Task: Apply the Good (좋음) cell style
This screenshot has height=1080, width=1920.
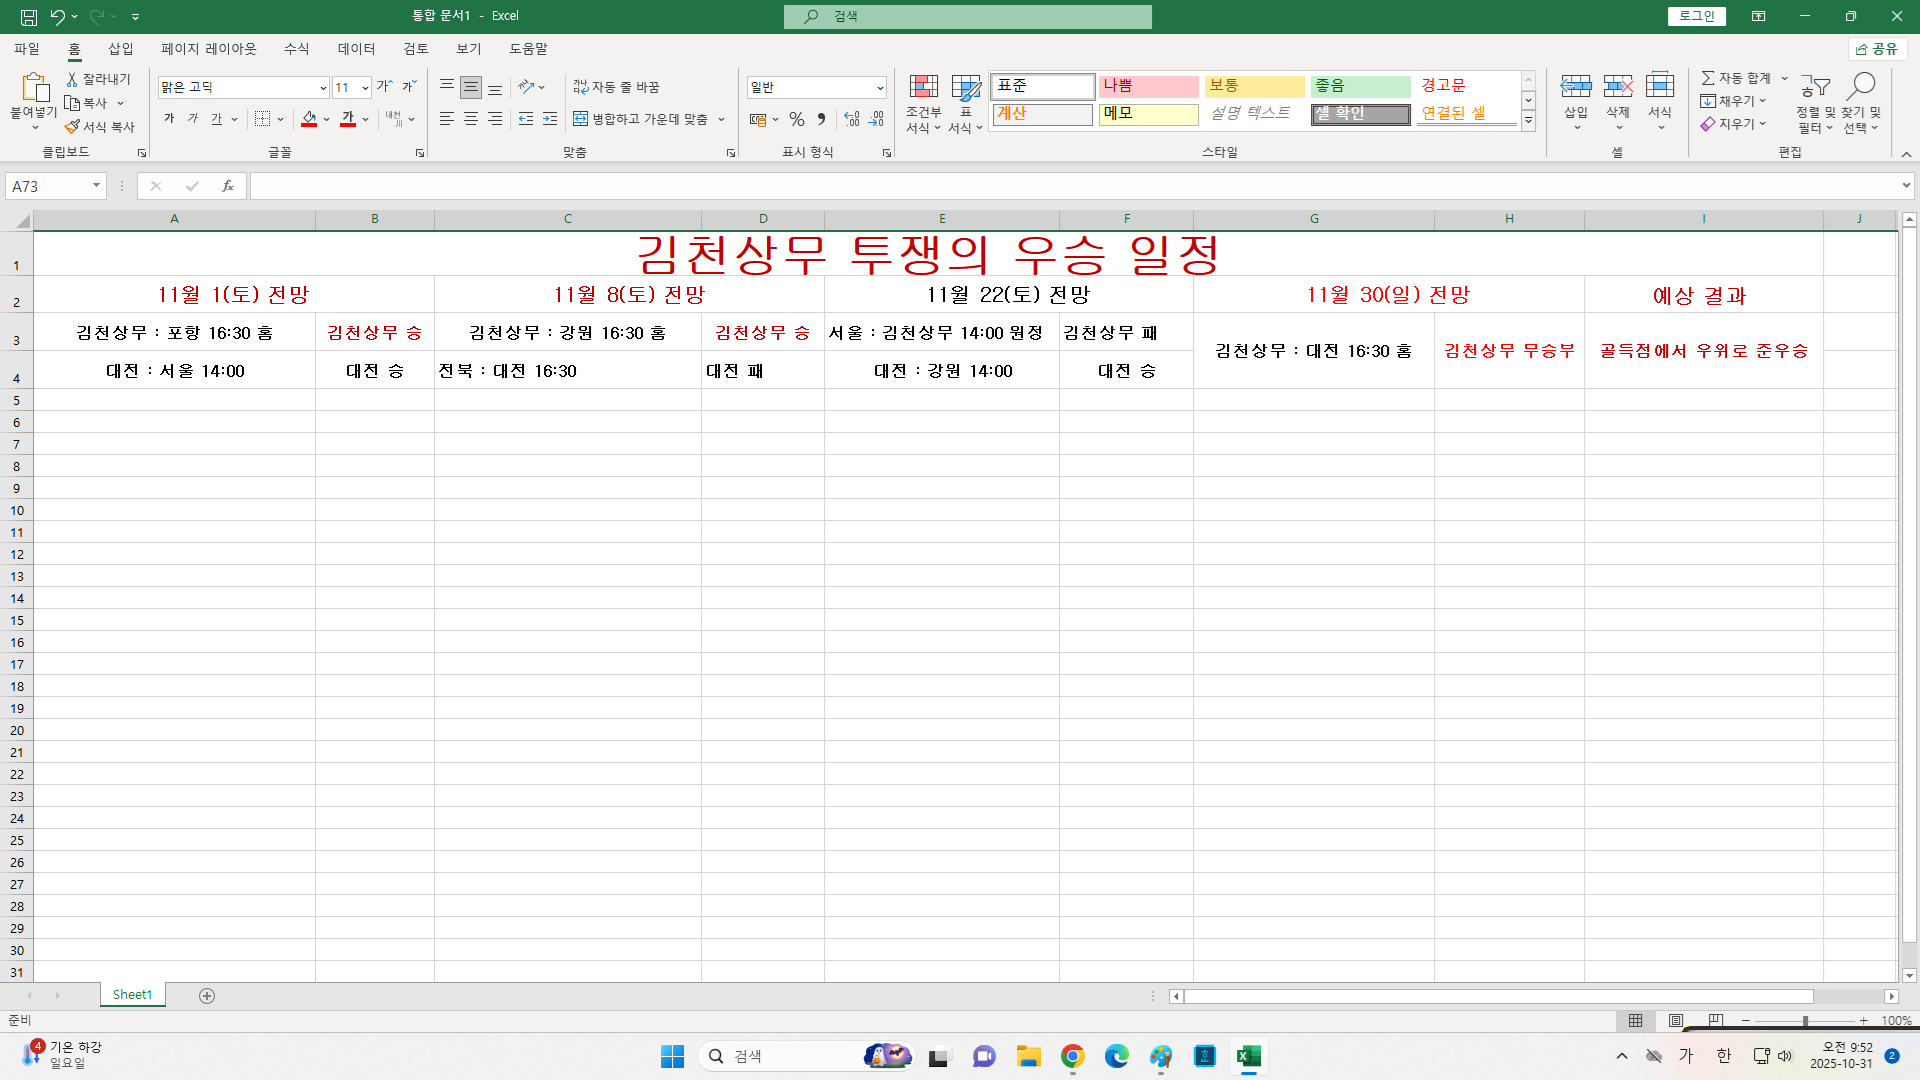Action: (x=1360, y=86)
